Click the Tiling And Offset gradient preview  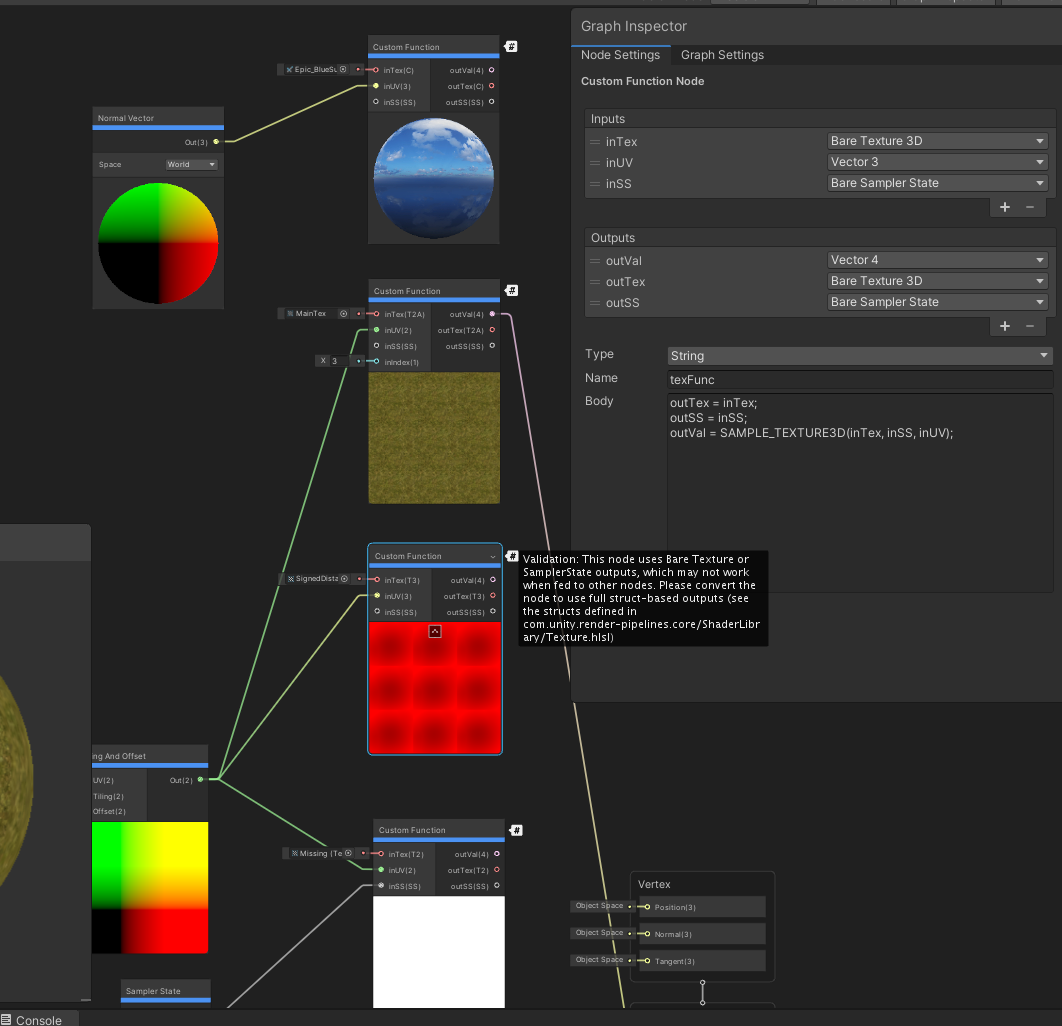pos(150,887)
